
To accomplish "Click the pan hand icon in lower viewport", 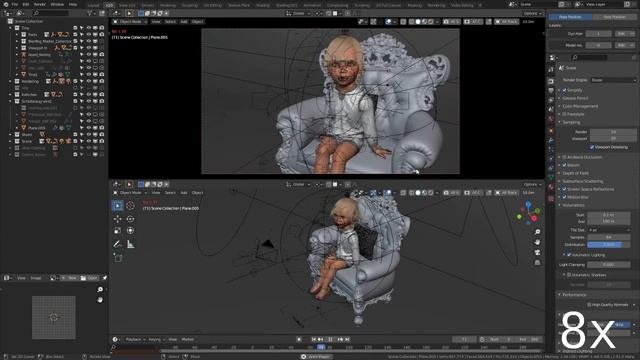I will click(x=537, y=242).
